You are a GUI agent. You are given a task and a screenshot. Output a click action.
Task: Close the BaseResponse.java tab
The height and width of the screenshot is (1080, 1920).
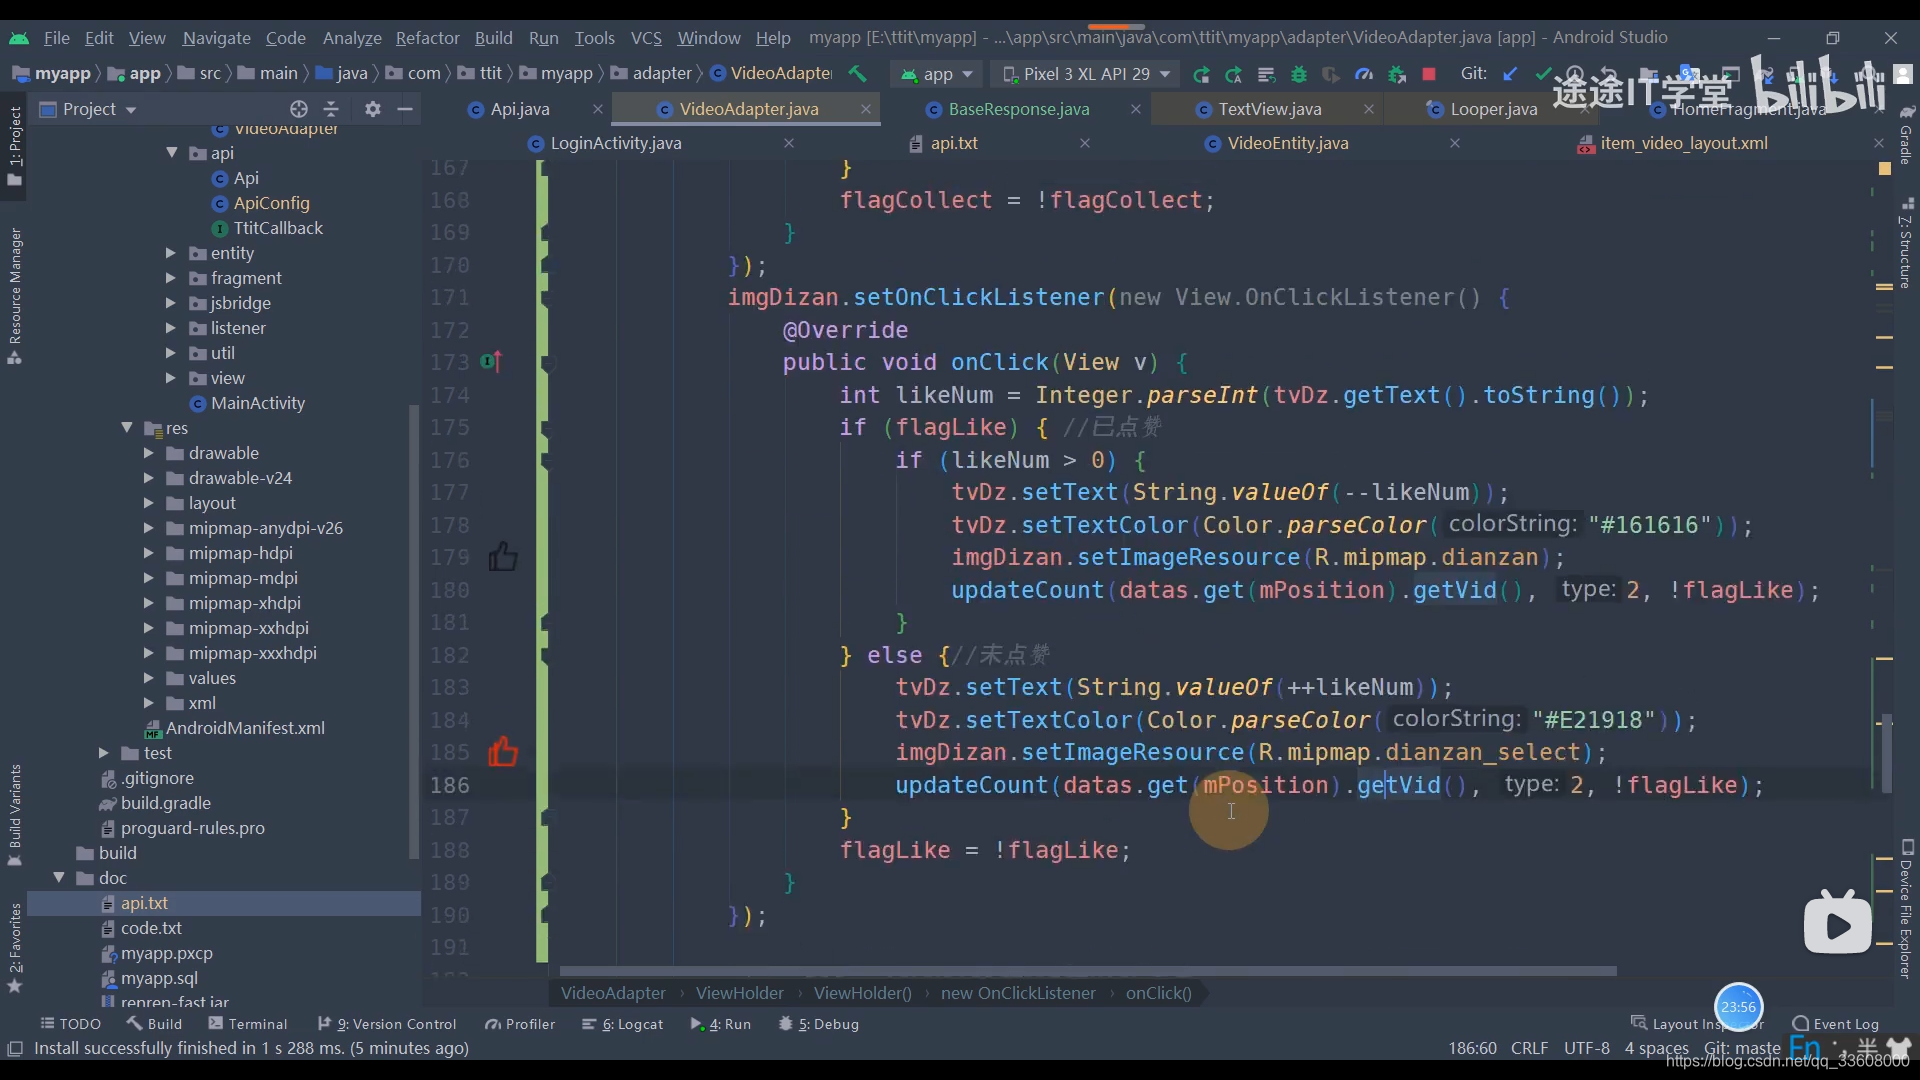point(1136,109)
